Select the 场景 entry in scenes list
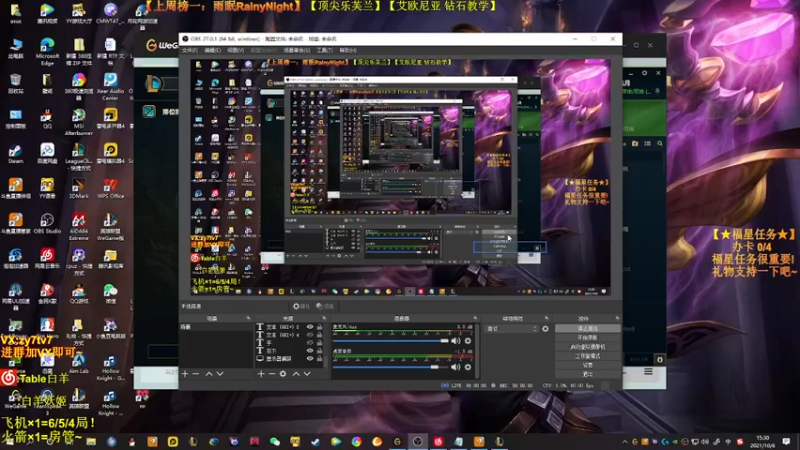 click(x=216, y=327)
